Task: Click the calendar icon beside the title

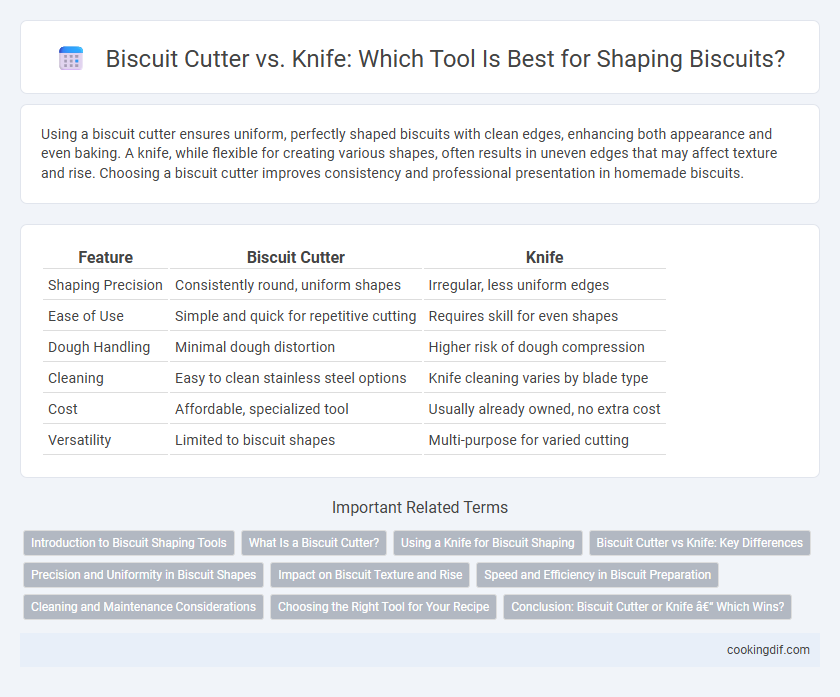Action: 71,58
